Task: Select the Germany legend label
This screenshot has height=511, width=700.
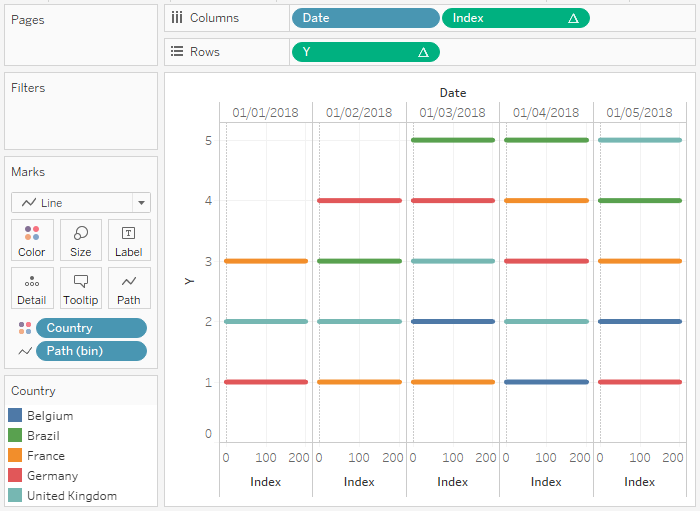Action: click(53, 476)
